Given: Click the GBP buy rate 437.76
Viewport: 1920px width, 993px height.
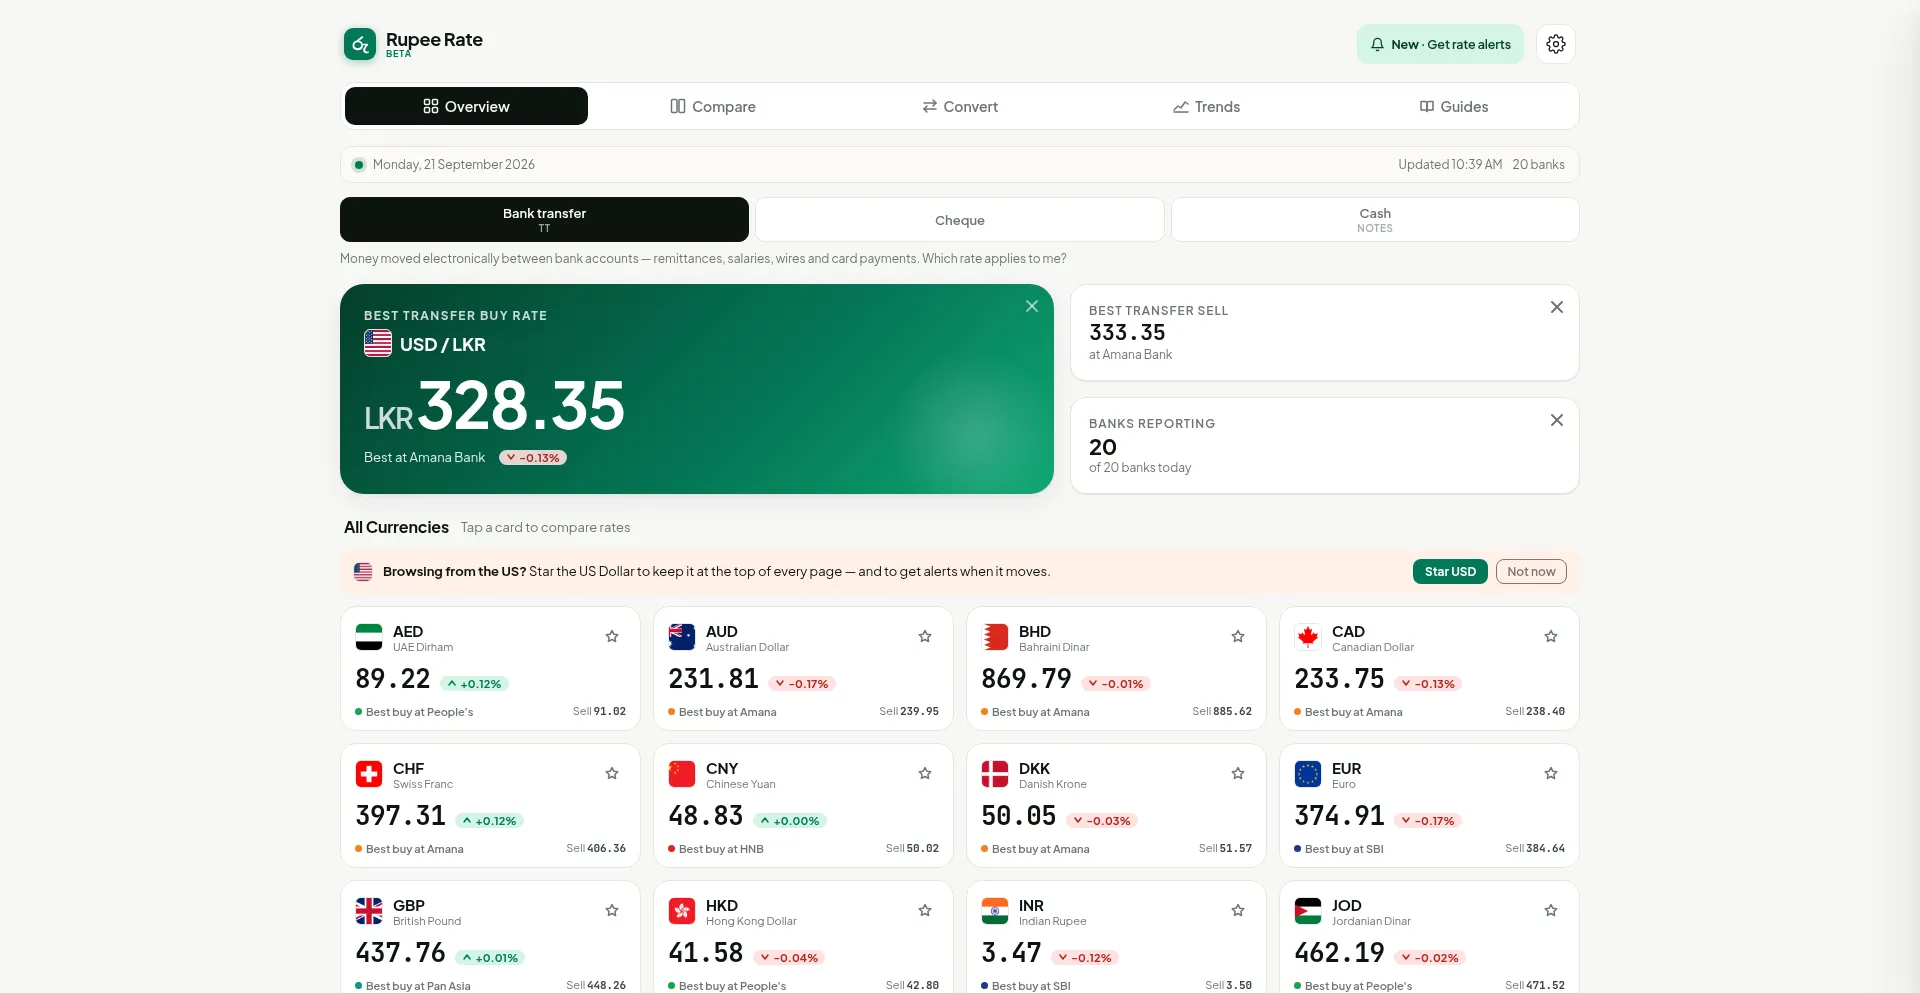Looking at the screenshot, I should tap(401, 953).
